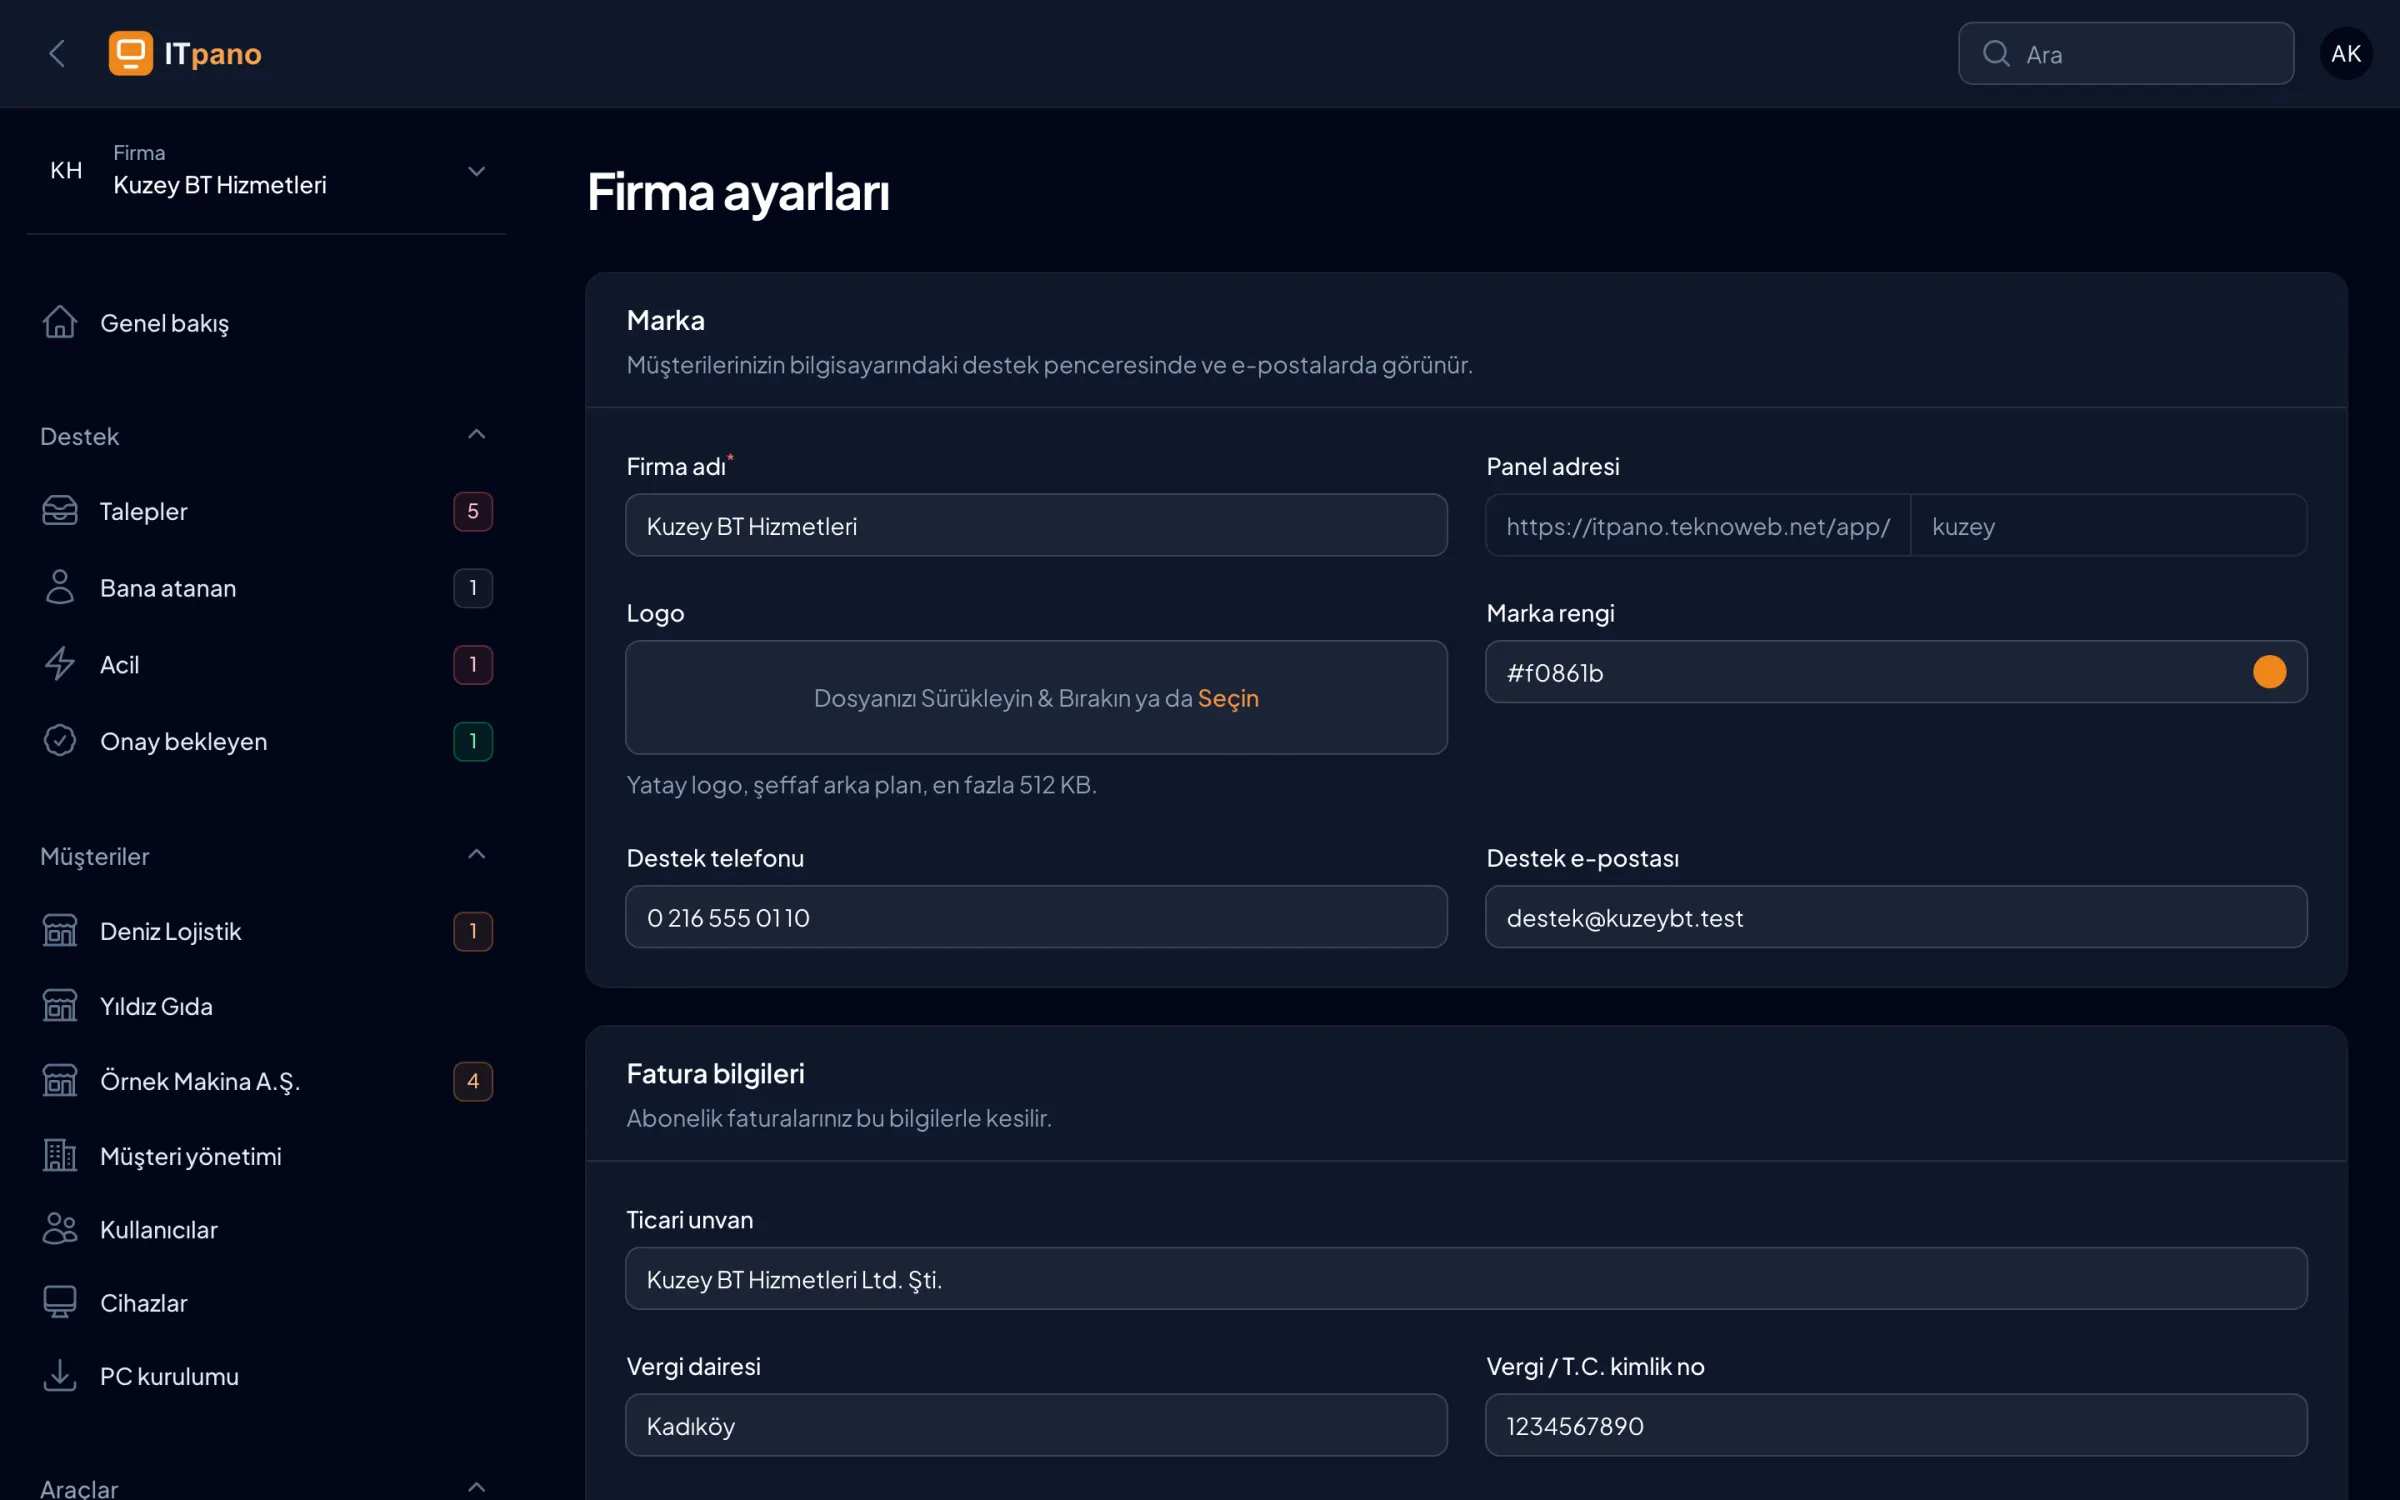Image resolution: width=2400 pixels, height=1500 pixels.
Task: Click the Marka rengi hex field
Action: pos(1896,672)
